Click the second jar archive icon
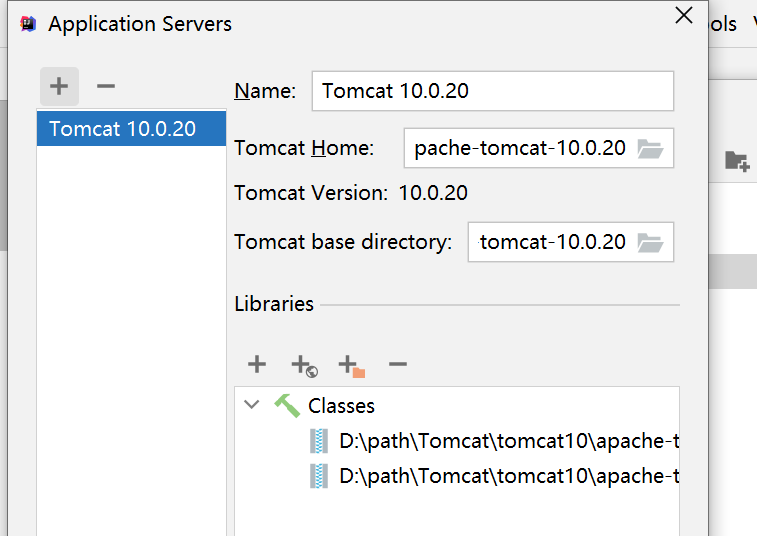The width and height of the screenshot is (757, 536). 319,476
